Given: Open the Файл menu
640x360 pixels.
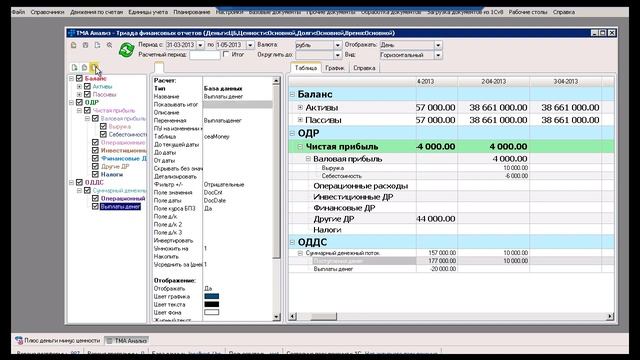Looking at the screenshot, I should click(x=18, y=12).
